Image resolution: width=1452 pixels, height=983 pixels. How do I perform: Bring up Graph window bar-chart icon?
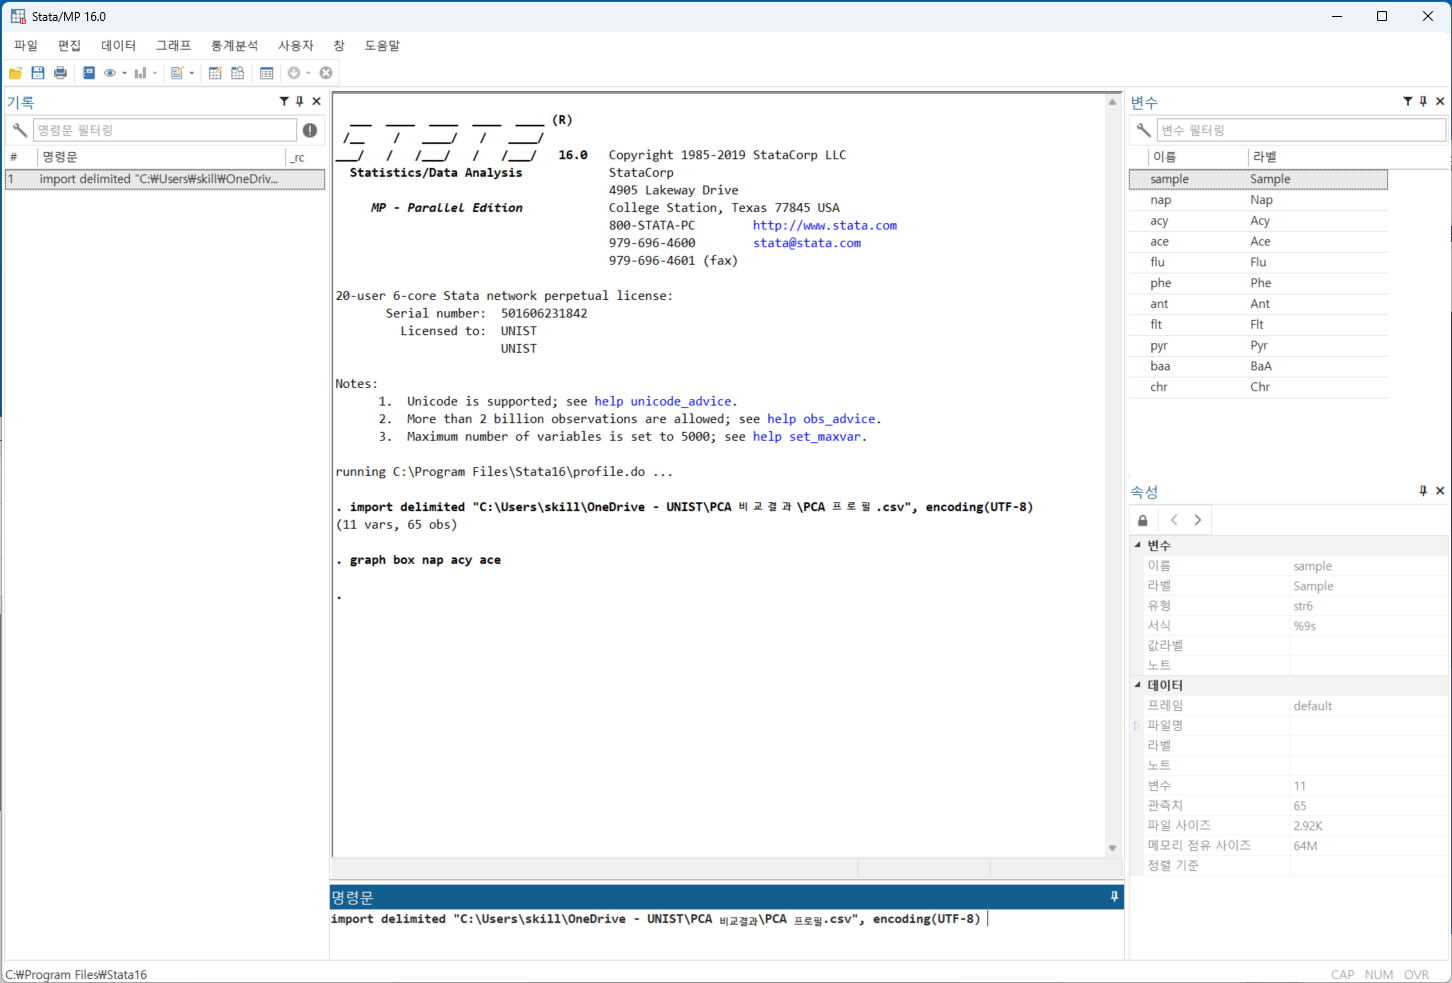pyautogui.click(x=141, y=73)
